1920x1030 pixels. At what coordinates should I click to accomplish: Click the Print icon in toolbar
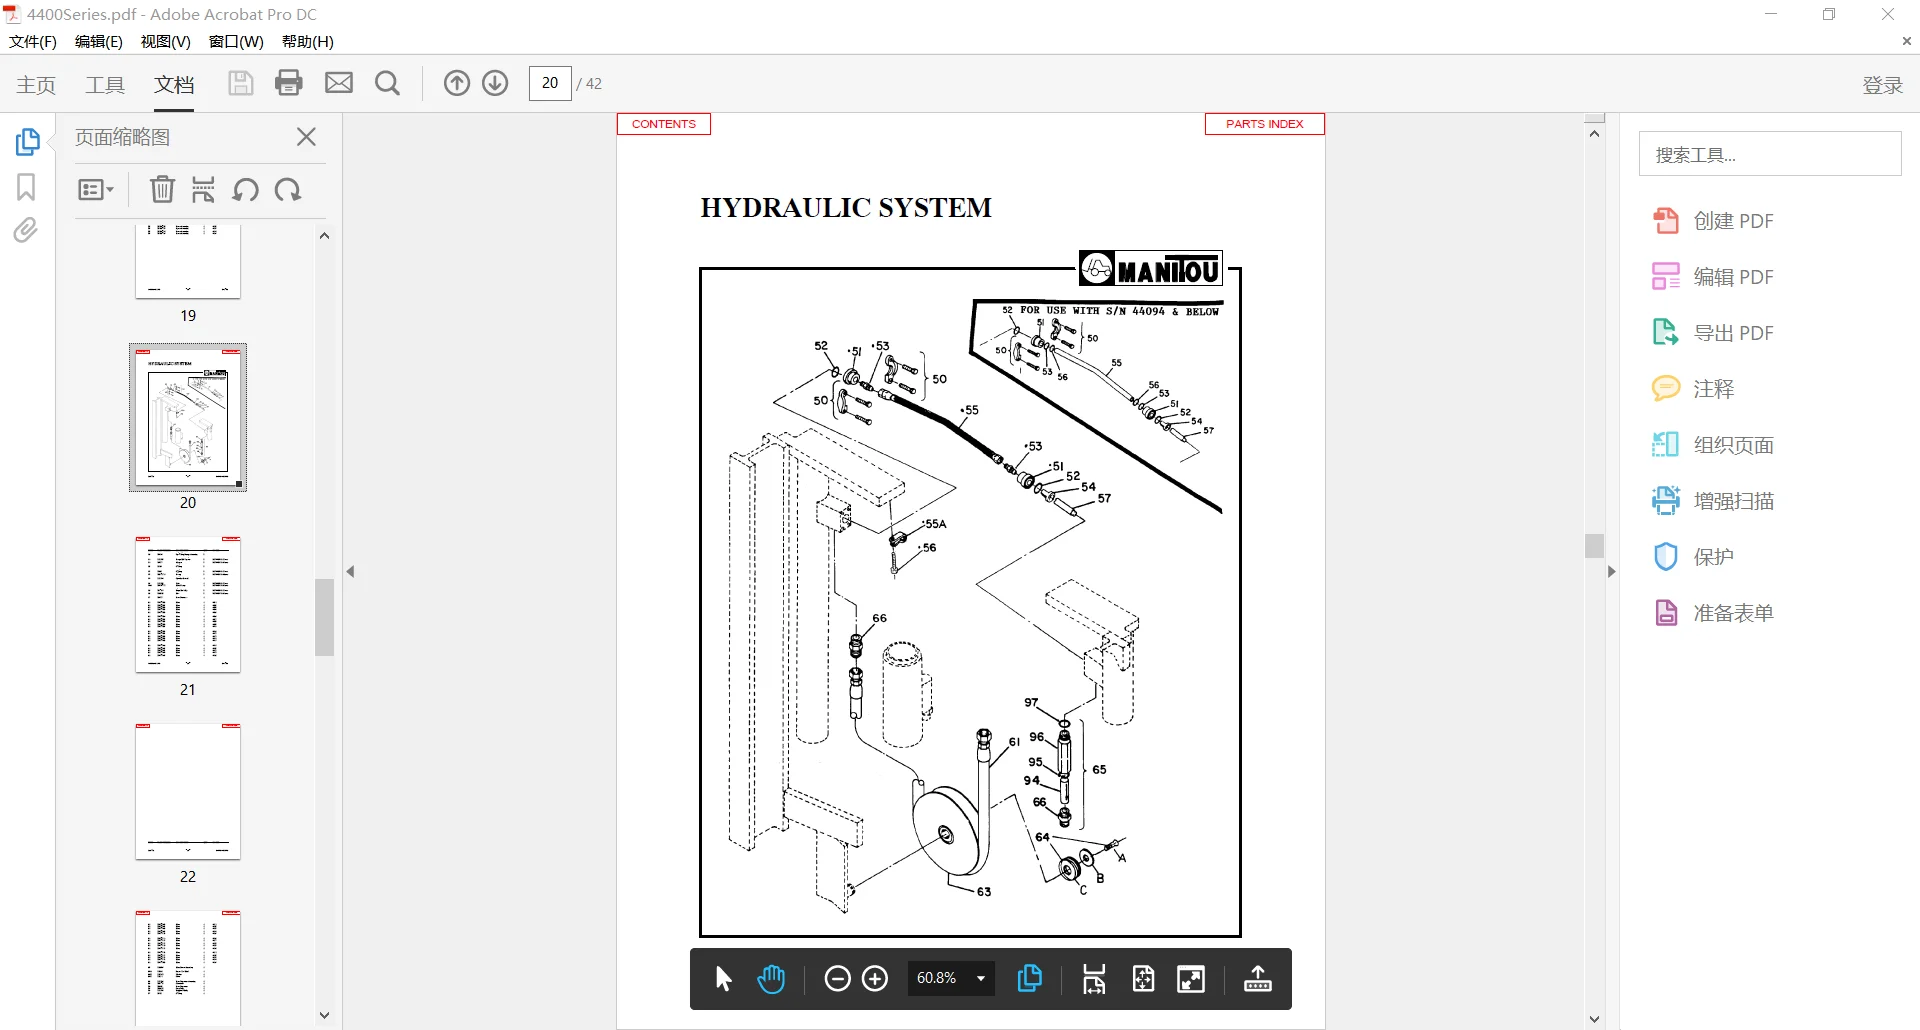coord(289,83)
